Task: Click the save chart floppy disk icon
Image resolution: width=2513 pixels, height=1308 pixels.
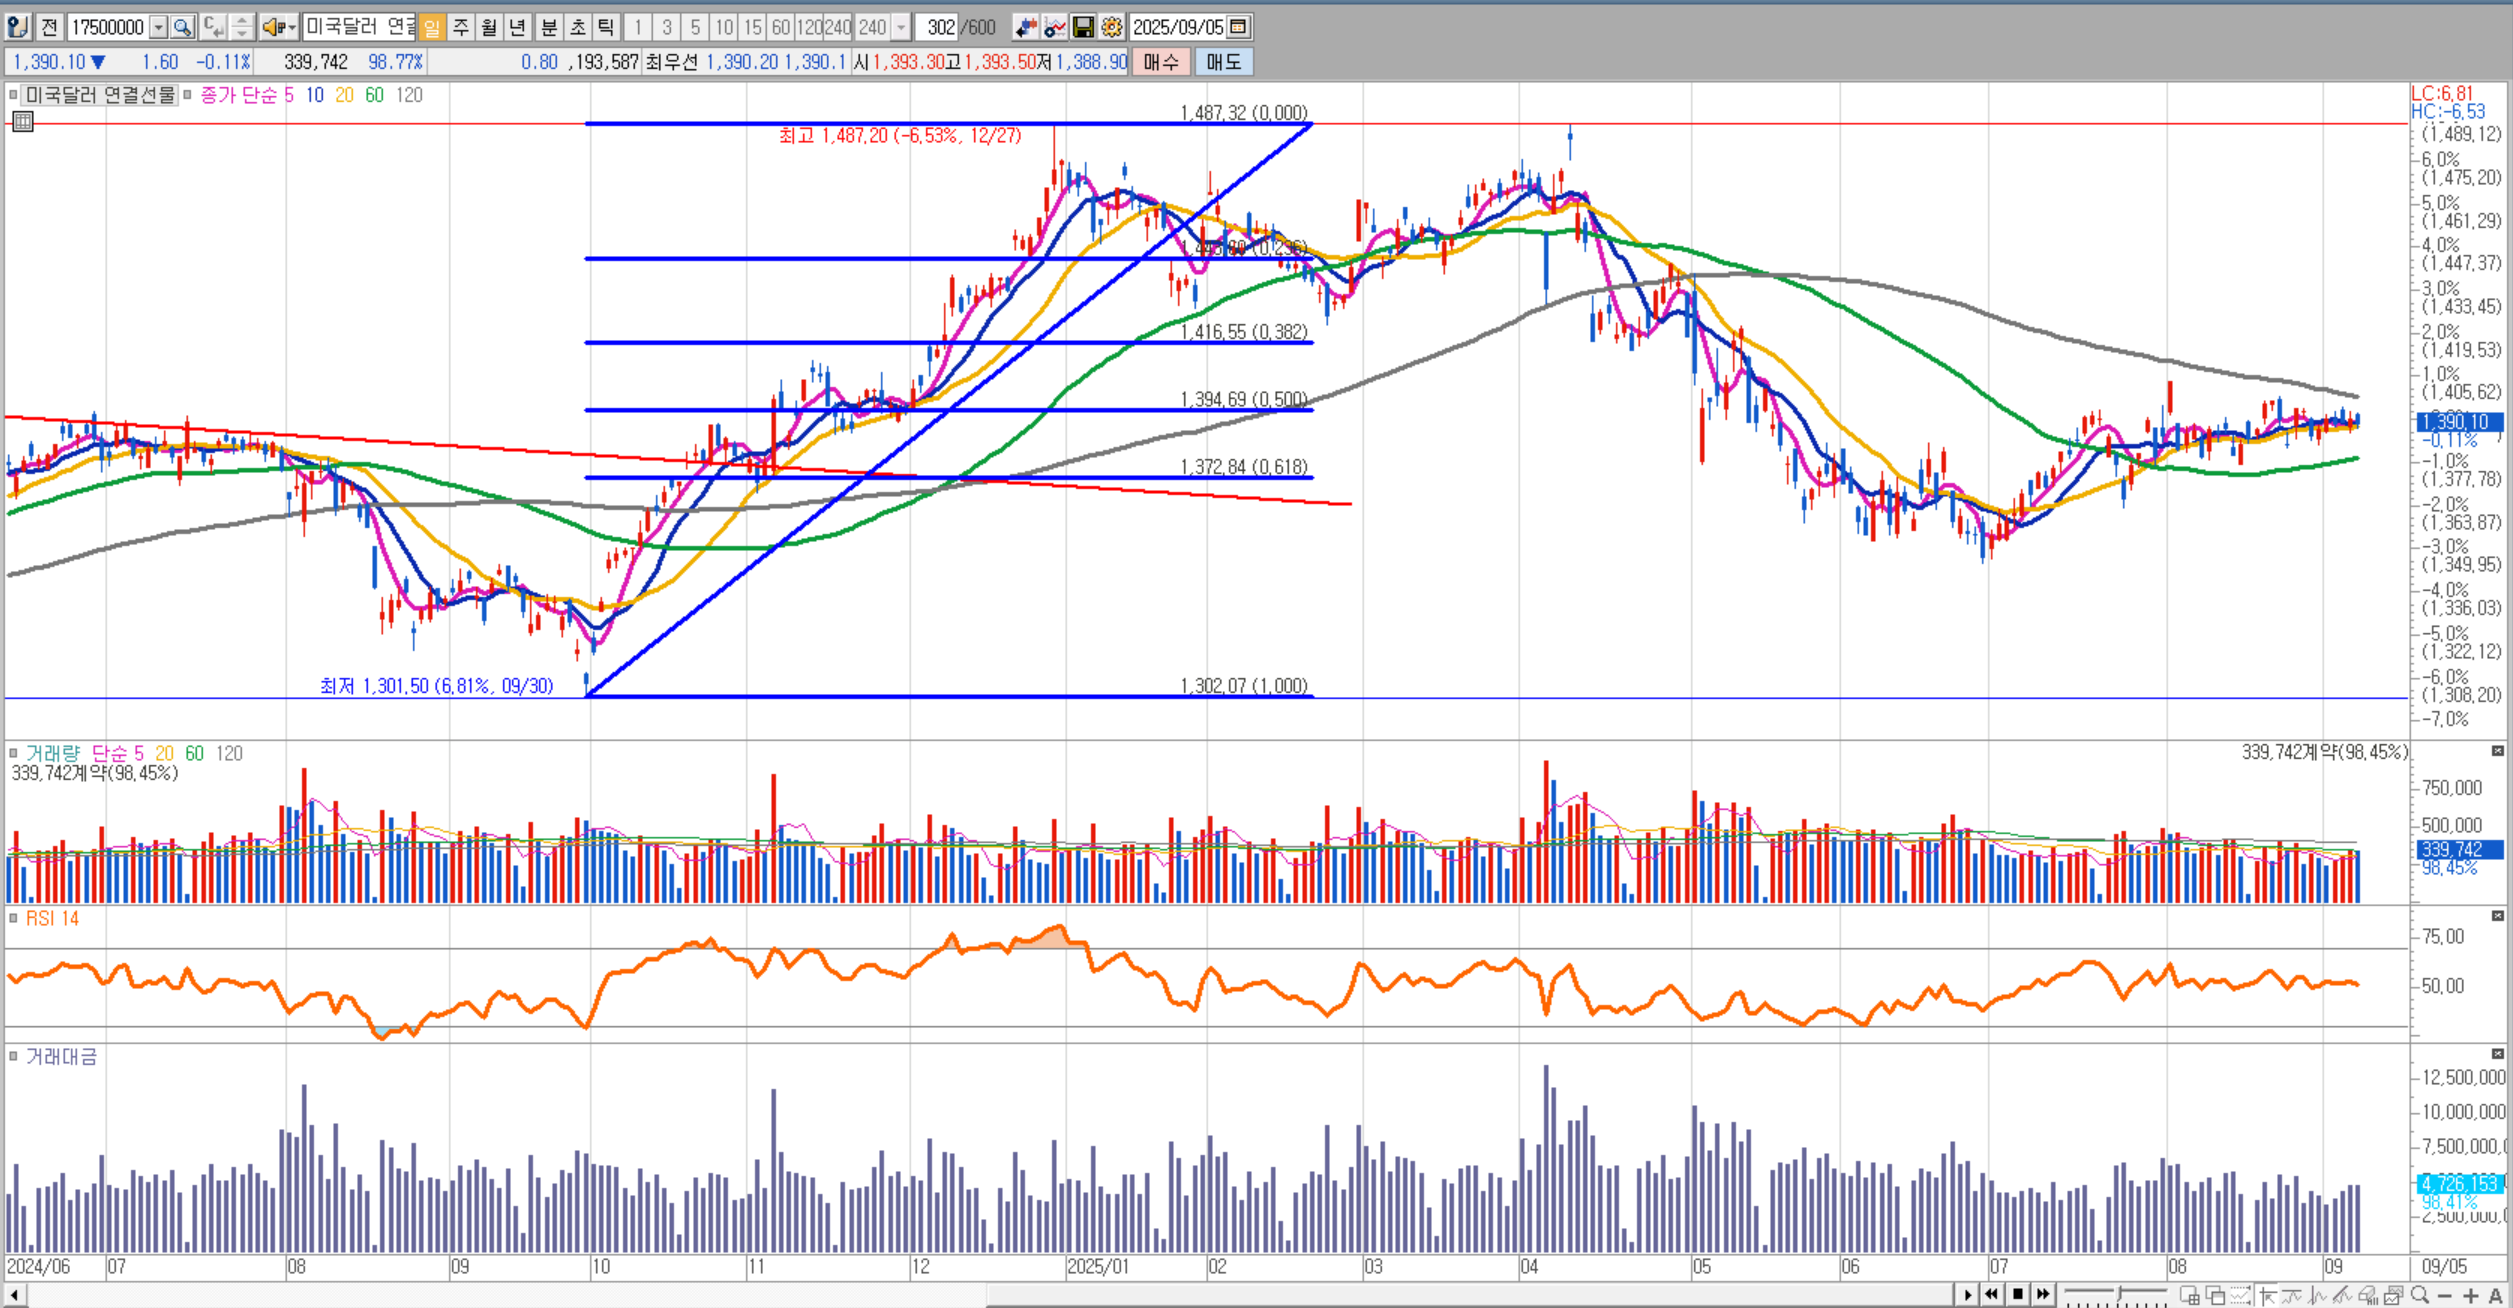Action: (1083, 27)
